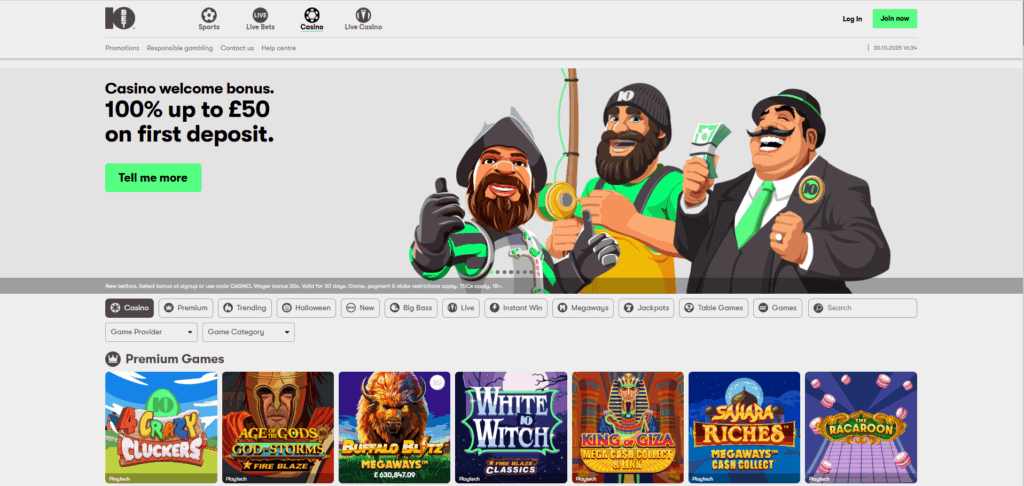Filter games by Halloween category
The width and height of the screenshot is (1024, 486).
[306, 308]
